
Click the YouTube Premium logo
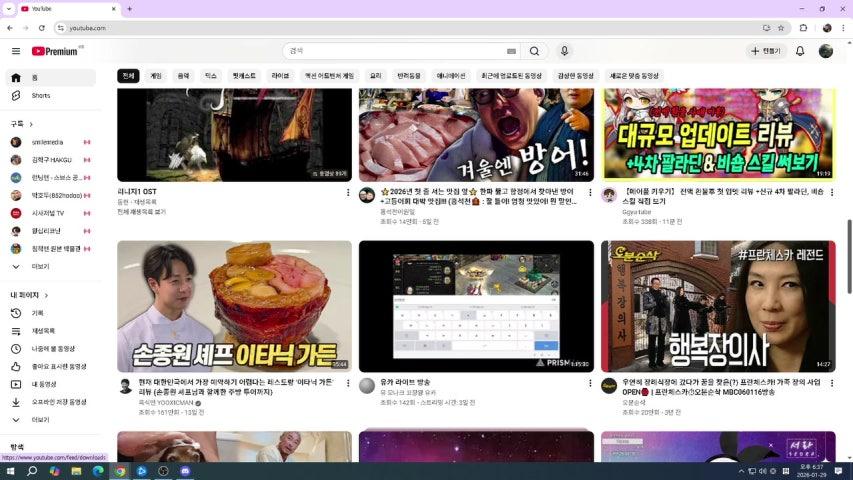click(54, 51)
